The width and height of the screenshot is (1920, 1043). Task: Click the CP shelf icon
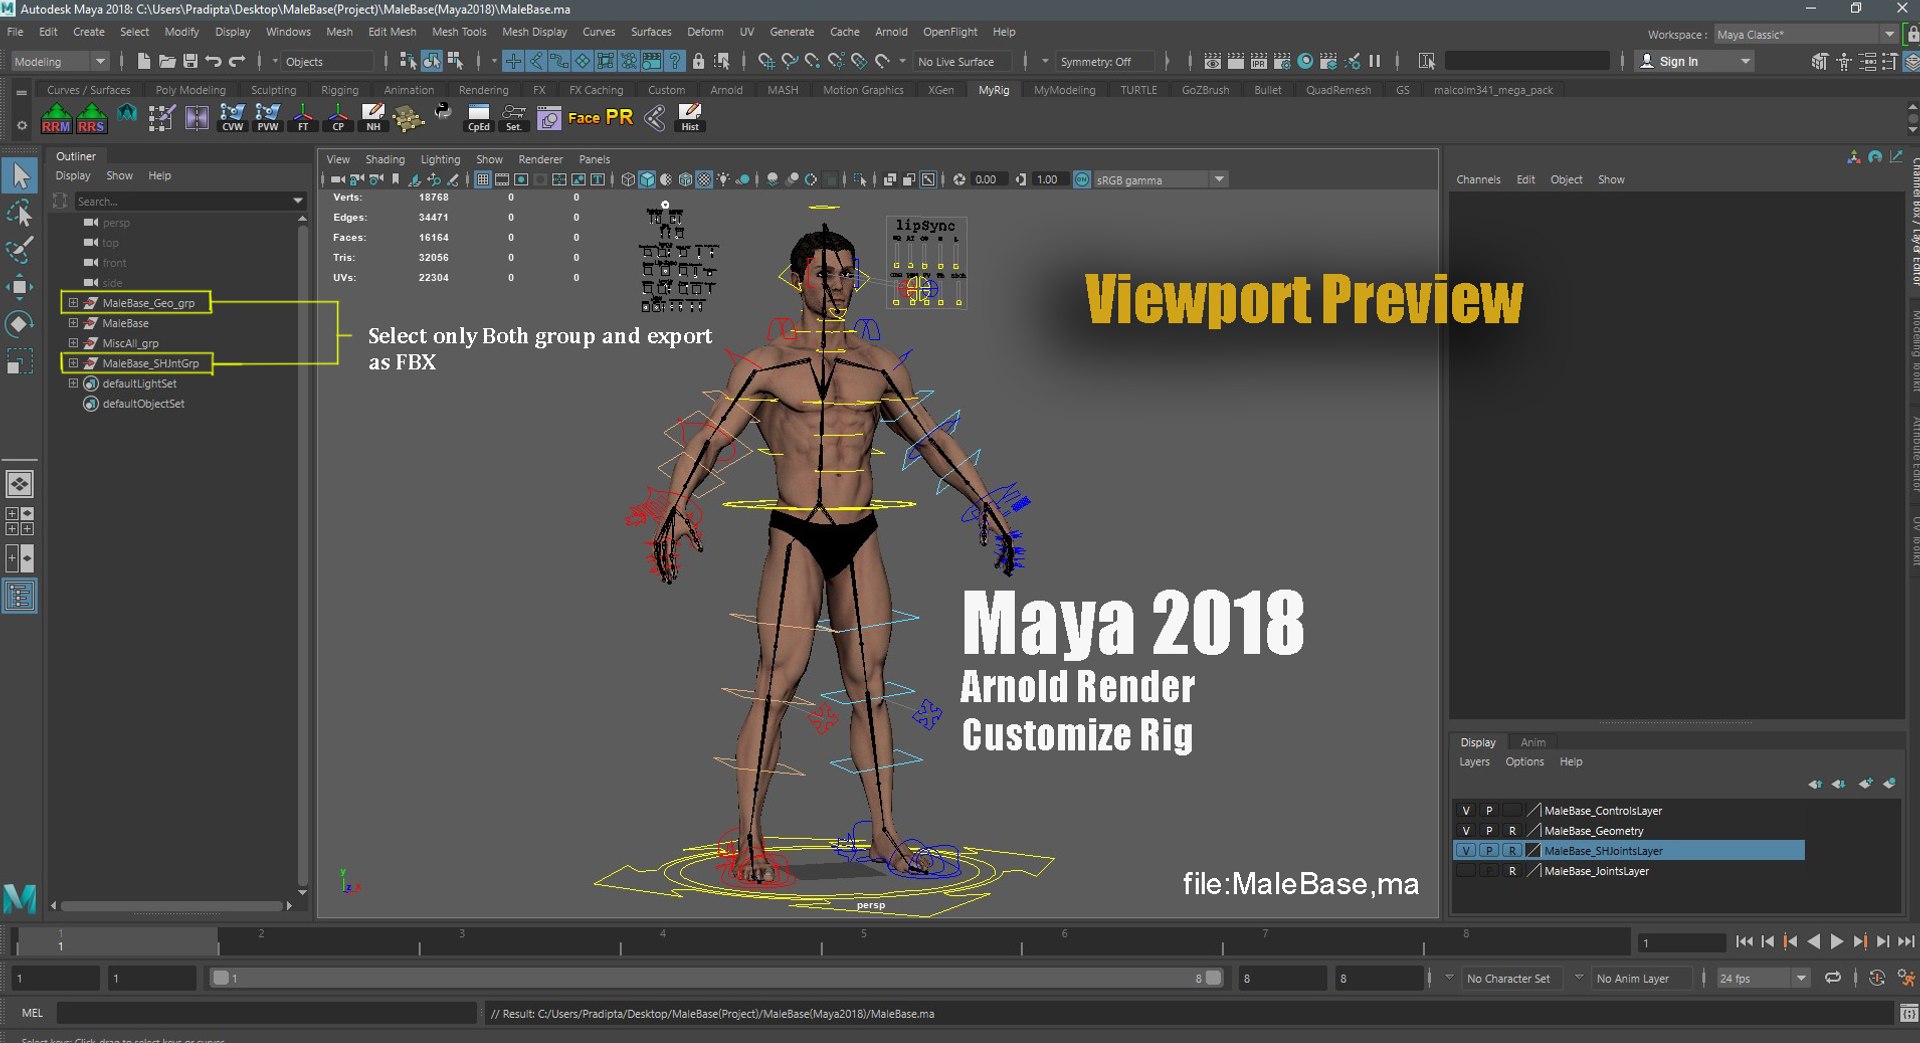(x=338, y=118)
